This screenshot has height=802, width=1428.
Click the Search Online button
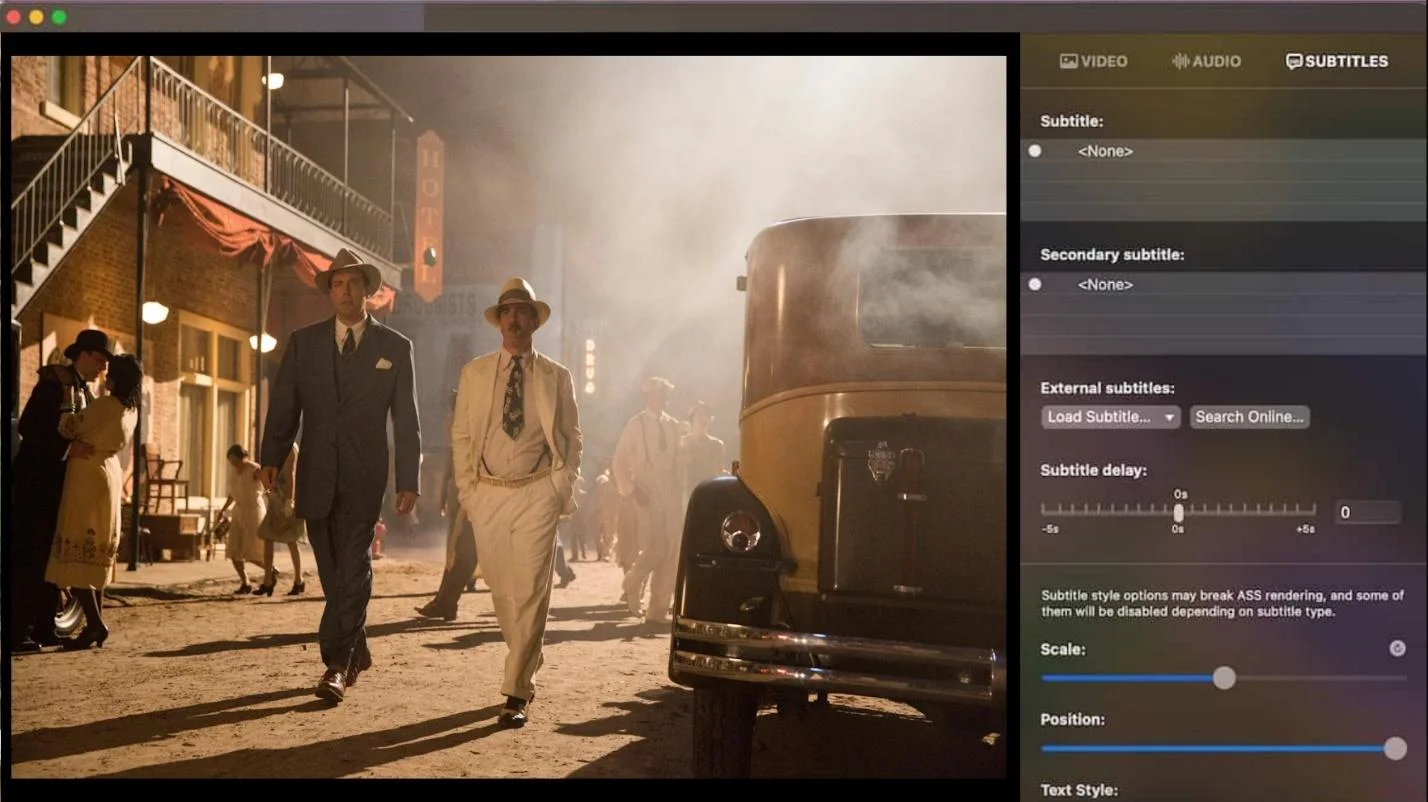point(1250,417)
